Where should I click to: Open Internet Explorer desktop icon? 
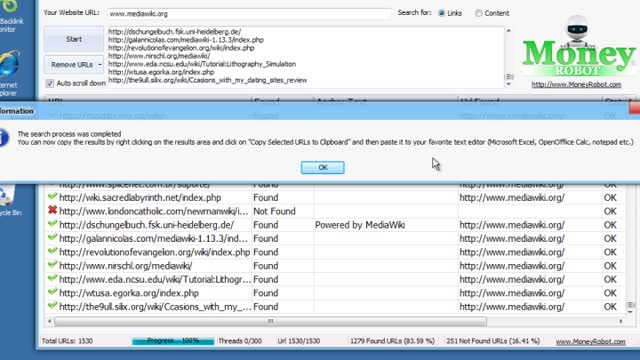[x=9, y=73]
